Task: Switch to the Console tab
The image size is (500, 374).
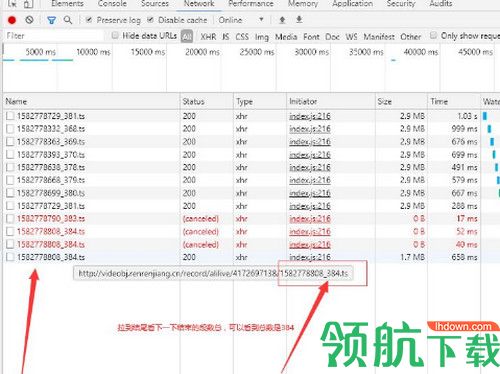Action: point(112,4)
